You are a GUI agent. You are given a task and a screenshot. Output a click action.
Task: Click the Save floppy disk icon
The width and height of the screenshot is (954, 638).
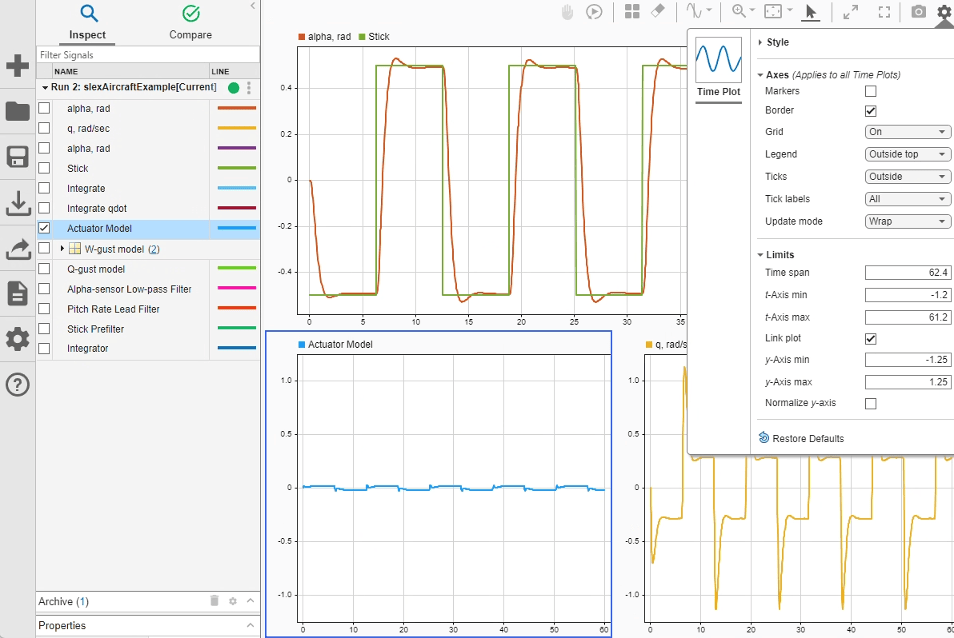[18, 157]
